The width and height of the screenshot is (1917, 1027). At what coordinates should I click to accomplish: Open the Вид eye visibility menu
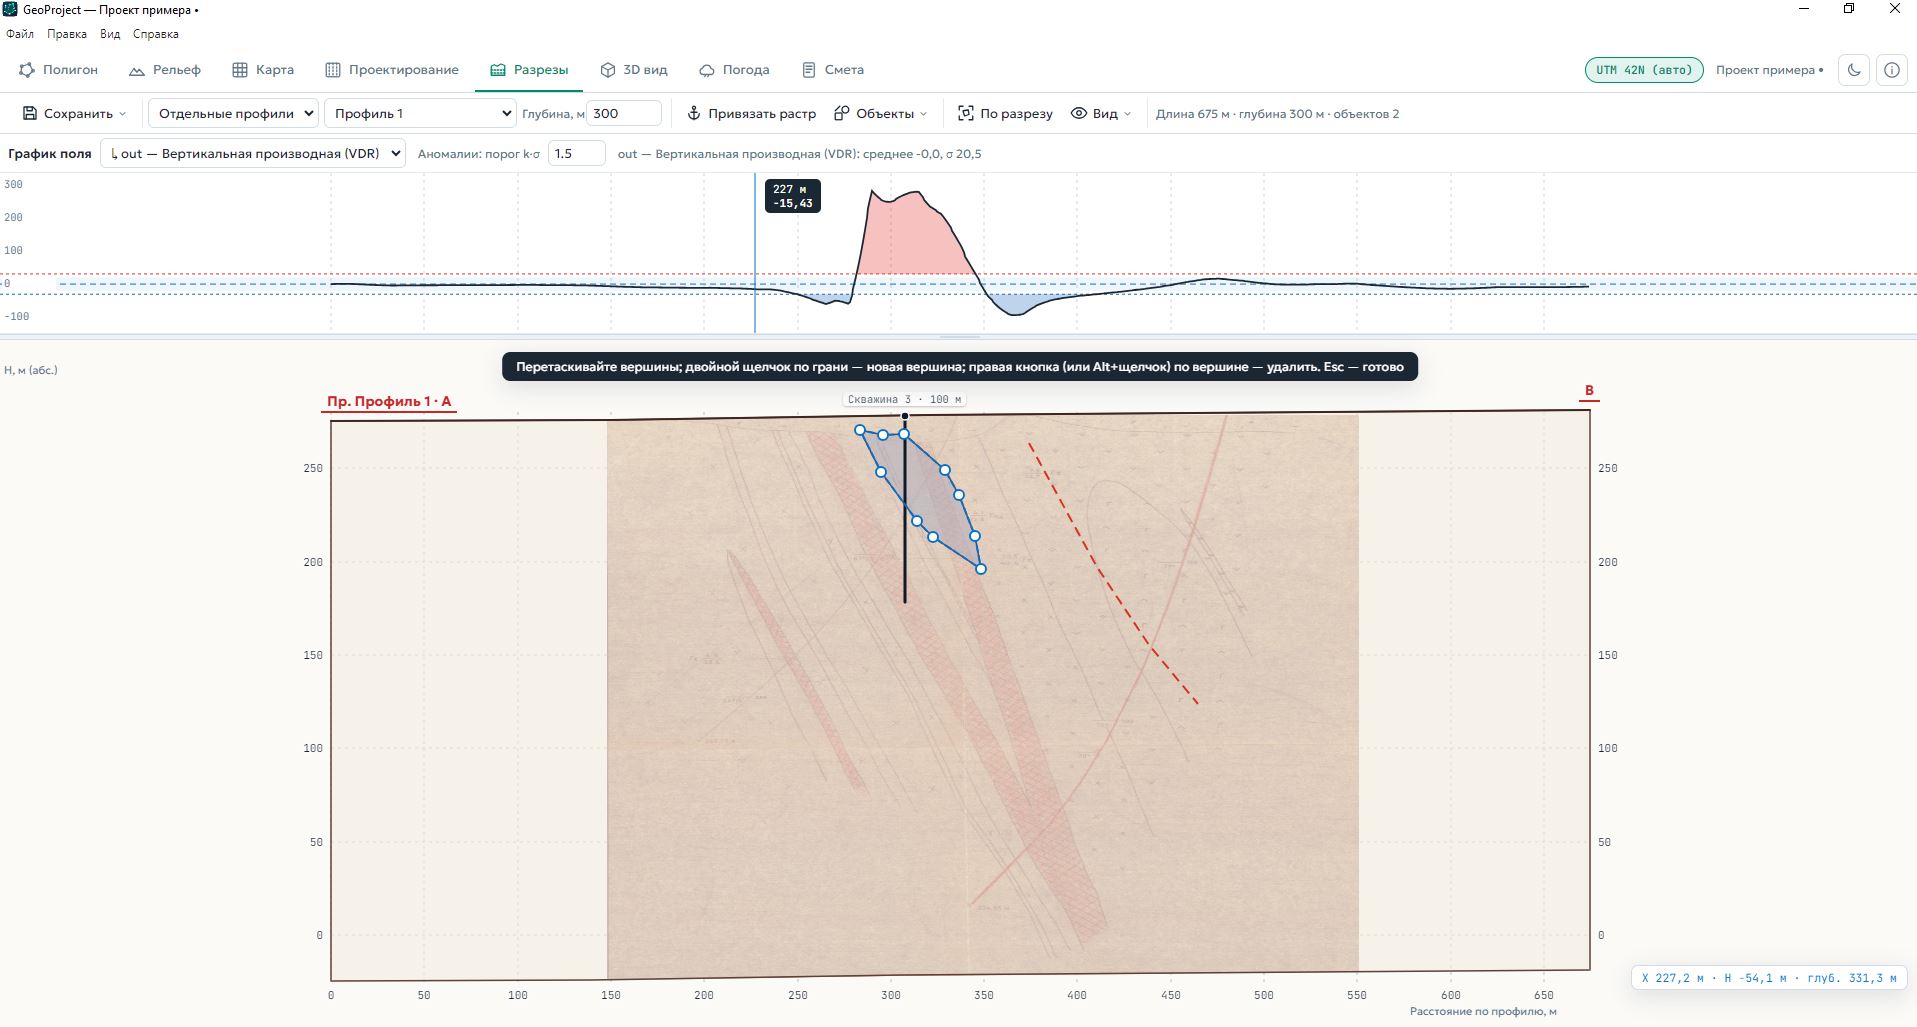click(1100, 113)
